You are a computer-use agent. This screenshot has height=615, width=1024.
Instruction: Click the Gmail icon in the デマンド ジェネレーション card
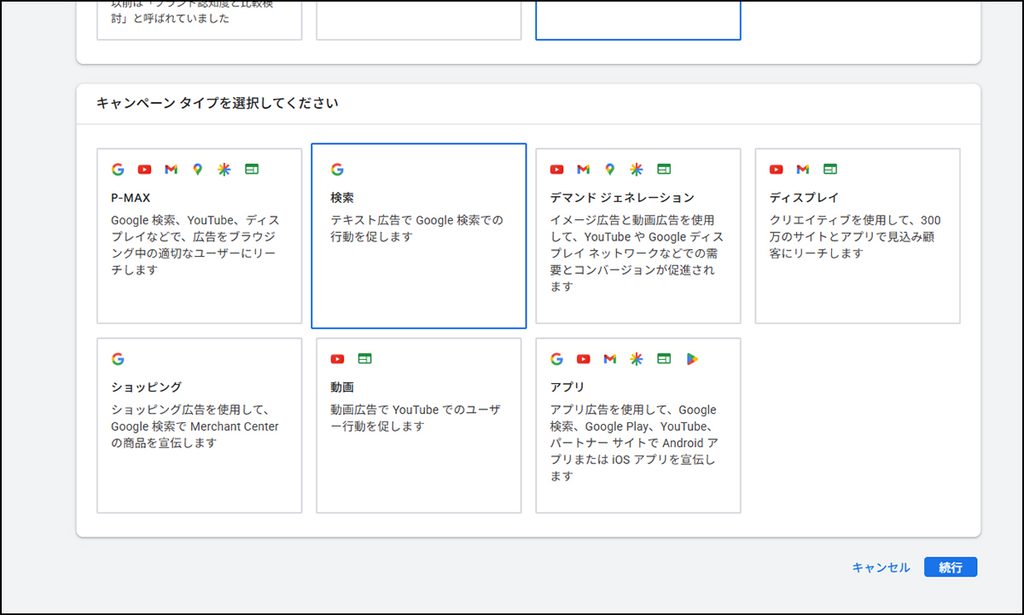click(583, 169)
